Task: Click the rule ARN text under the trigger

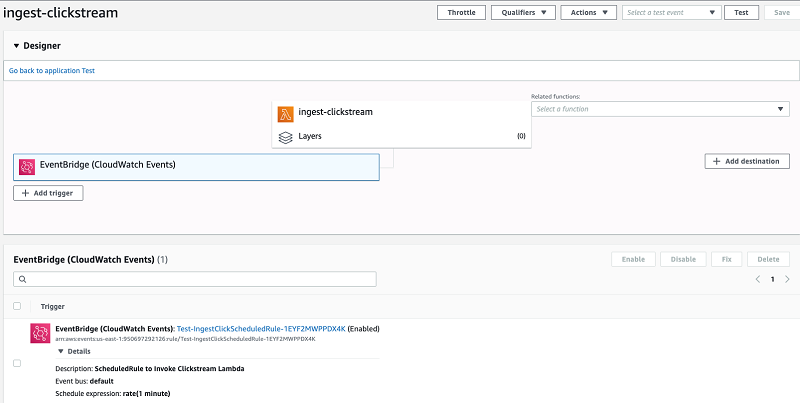Action: [185, 339]
